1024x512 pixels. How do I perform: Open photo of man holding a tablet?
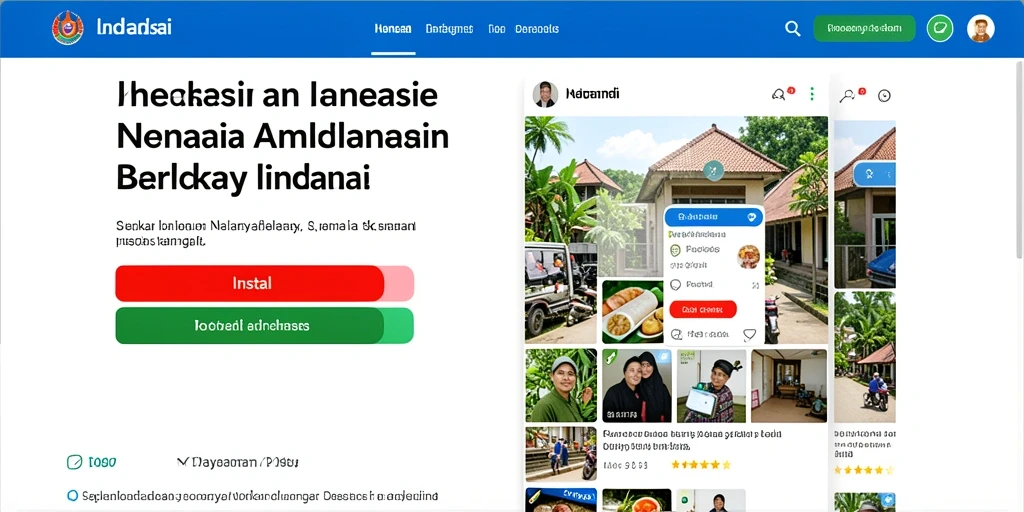coord(711,385)
